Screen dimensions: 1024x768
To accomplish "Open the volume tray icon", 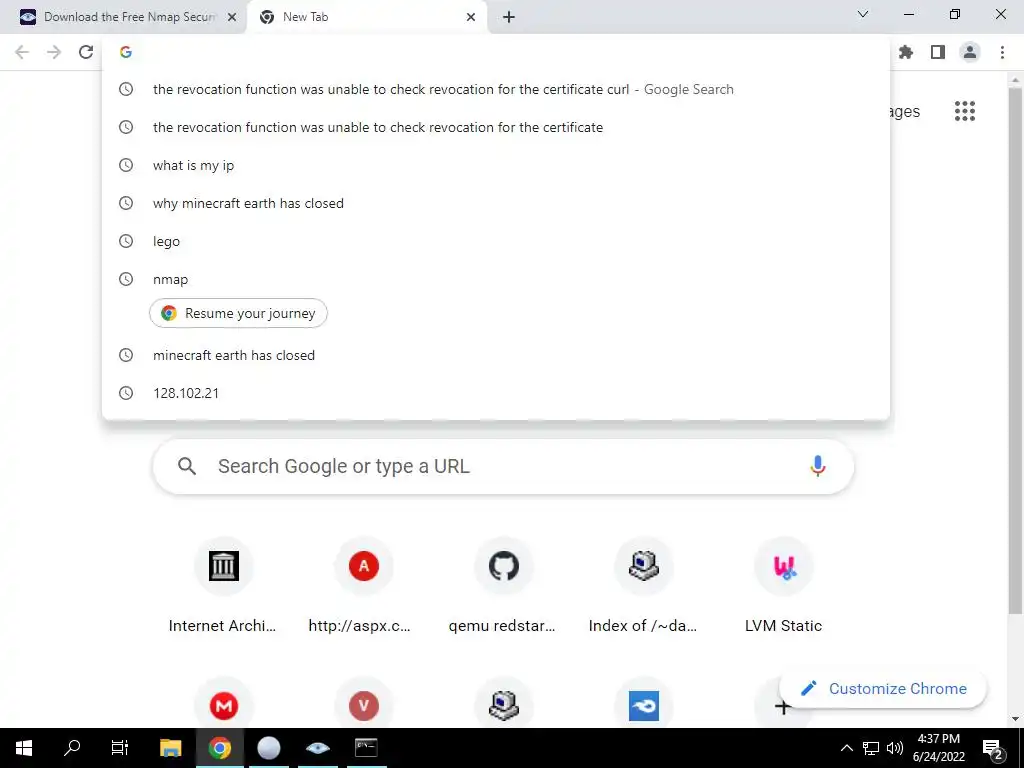I will click(895, 748).
